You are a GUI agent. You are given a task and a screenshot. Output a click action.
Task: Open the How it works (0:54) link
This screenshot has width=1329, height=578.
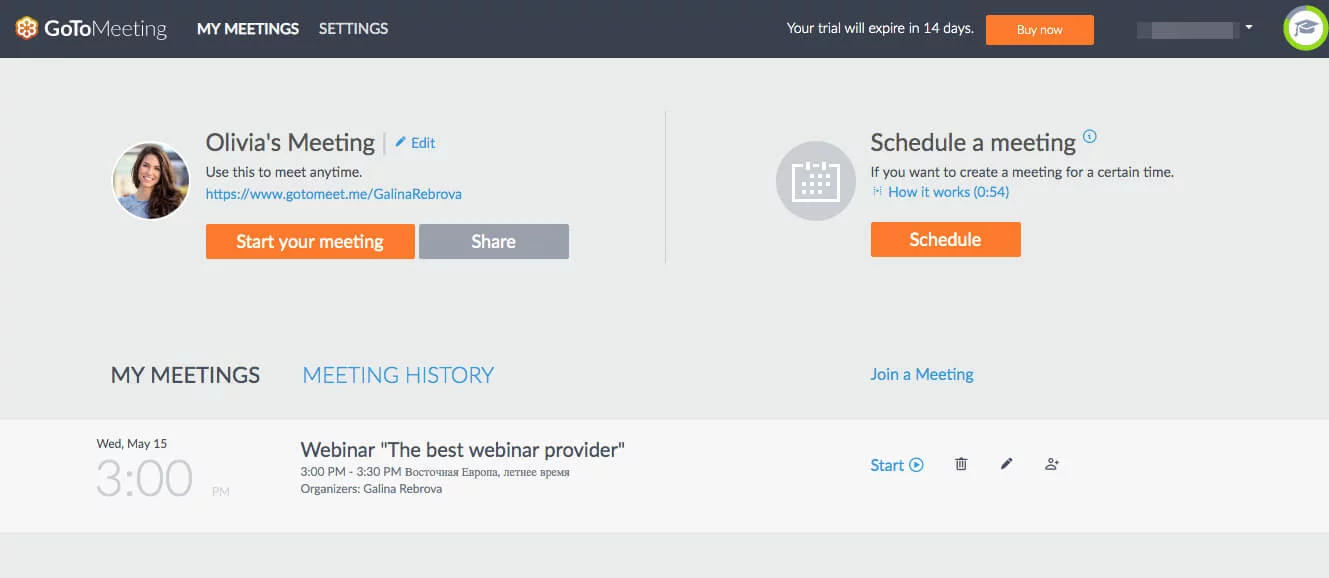949,192
